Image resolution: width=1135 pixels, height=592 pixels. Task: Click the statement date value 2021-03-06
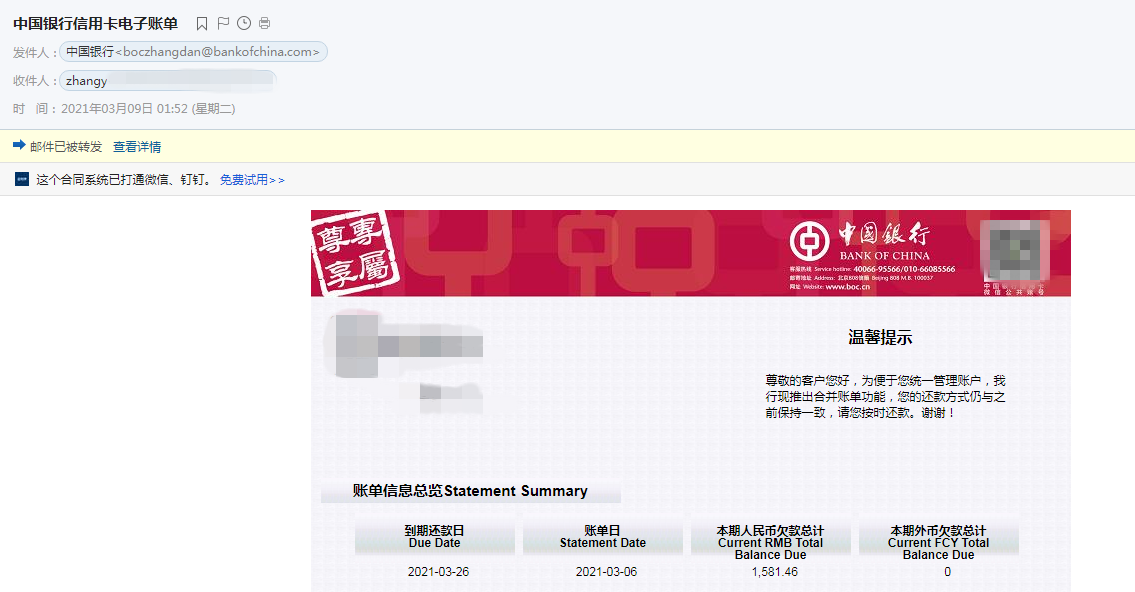pyautogui.click(x=606, y=572)
